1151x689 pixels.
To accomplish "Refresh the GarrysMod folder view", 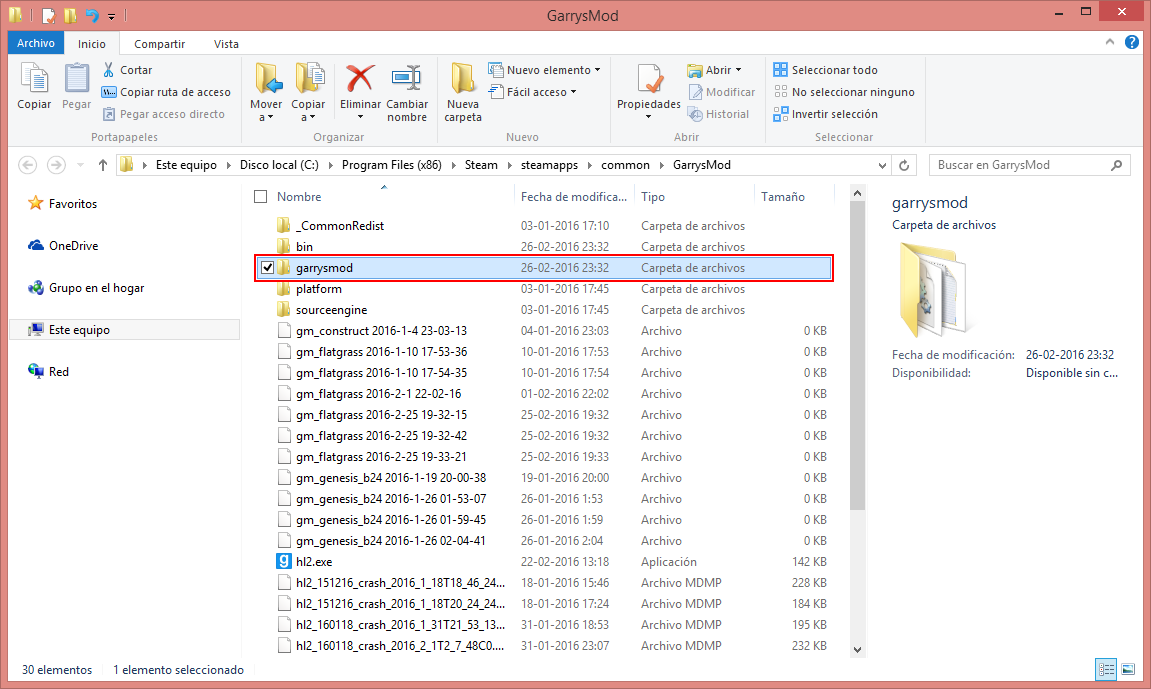I will click(x=904, y=165).
